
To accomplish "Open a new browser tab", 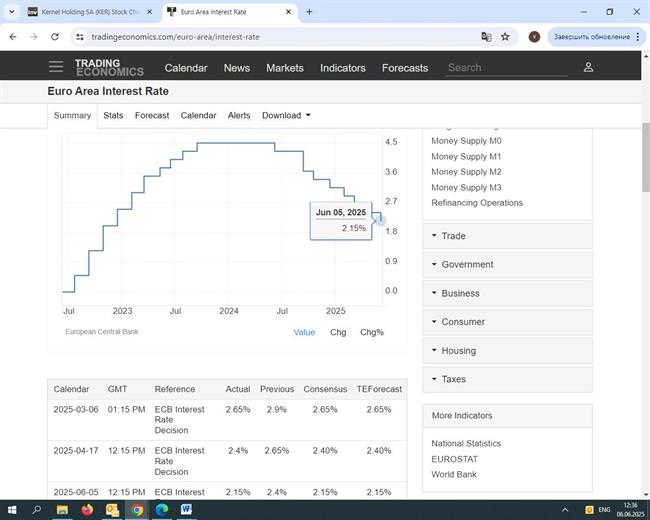I will click(309, 12).
